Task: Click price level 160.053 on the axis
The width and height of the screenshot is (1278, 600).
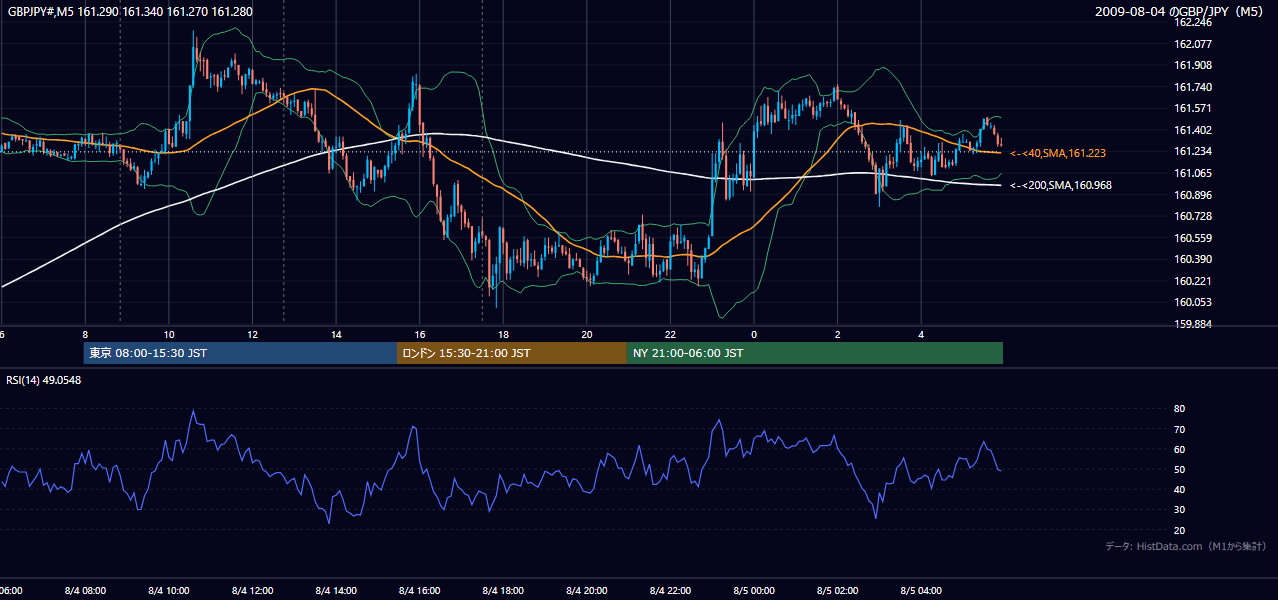Action: click(1192, 302)
